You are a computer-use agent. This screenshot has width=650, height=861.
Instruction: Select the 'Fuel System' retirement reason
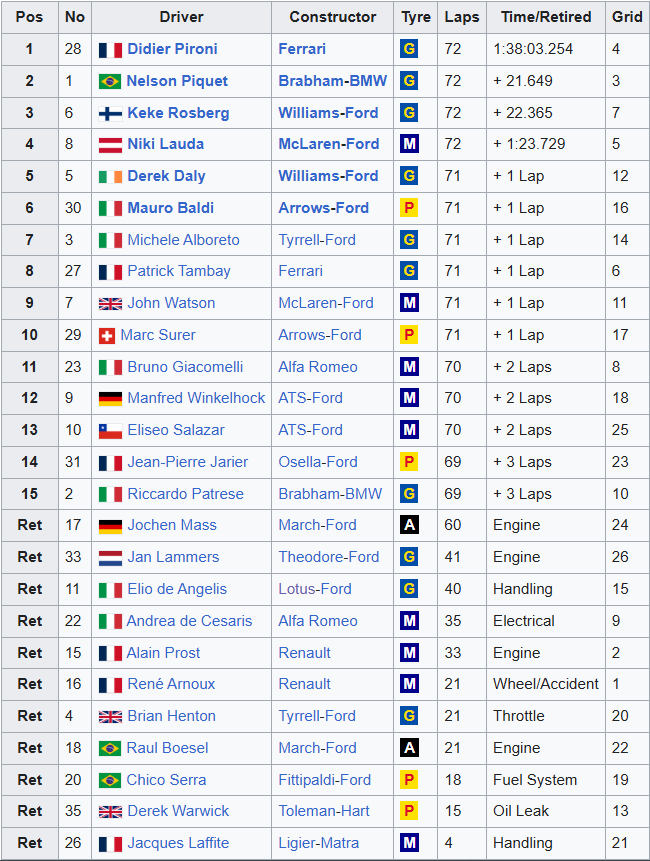click(535, 779)
